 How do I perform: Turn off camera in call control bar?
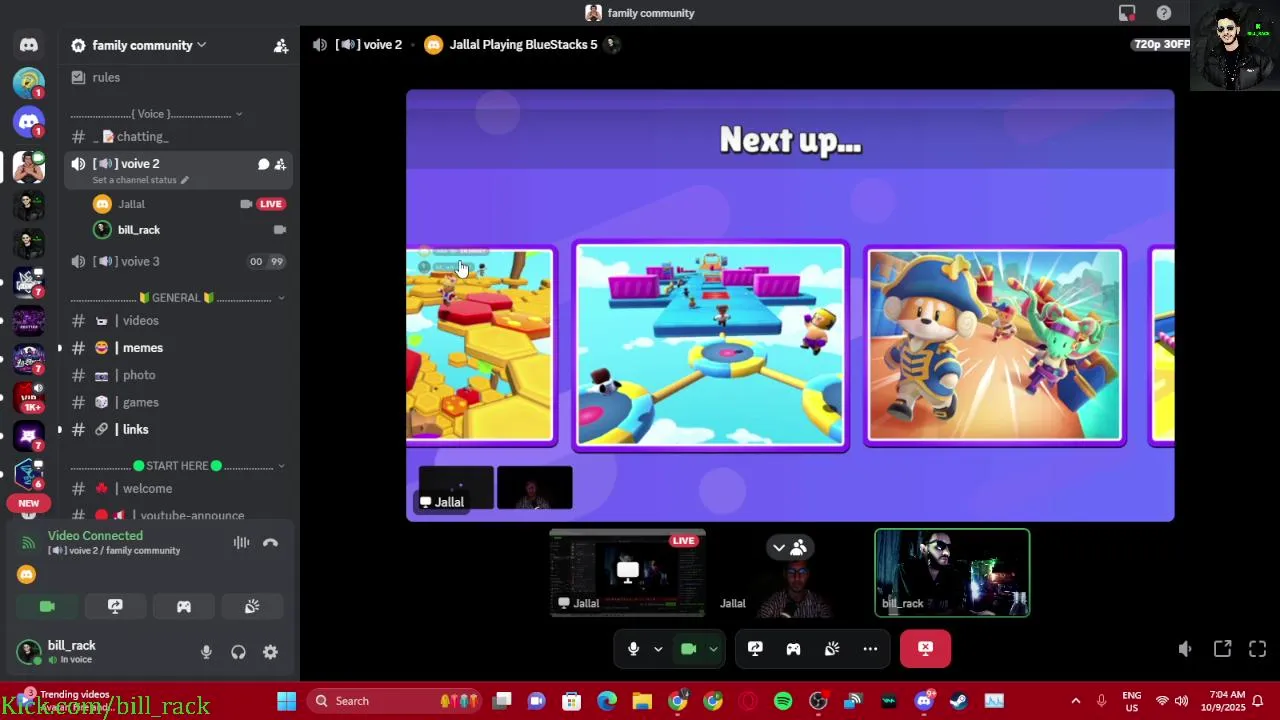click(x=688, y=649)
